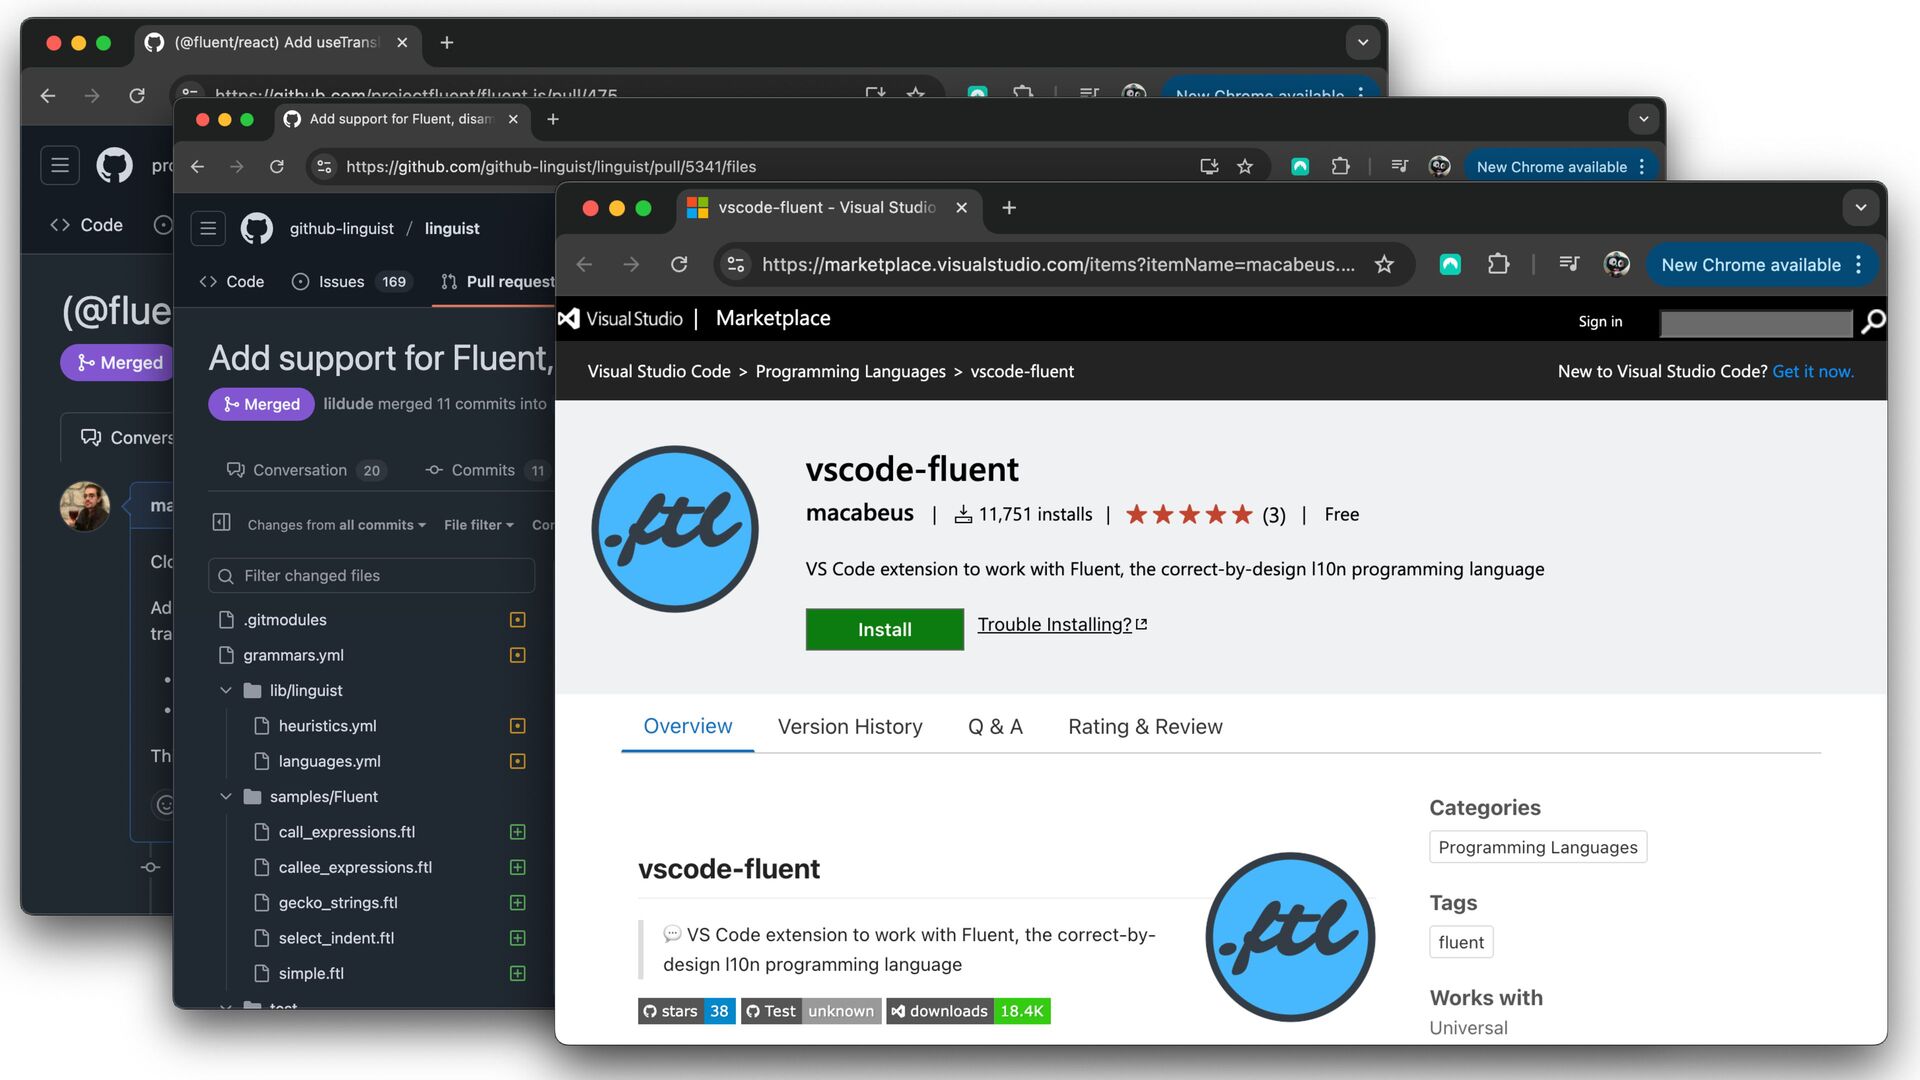
Task: Click the GitHub logo in the linguist window
Action: pos(257,229)
